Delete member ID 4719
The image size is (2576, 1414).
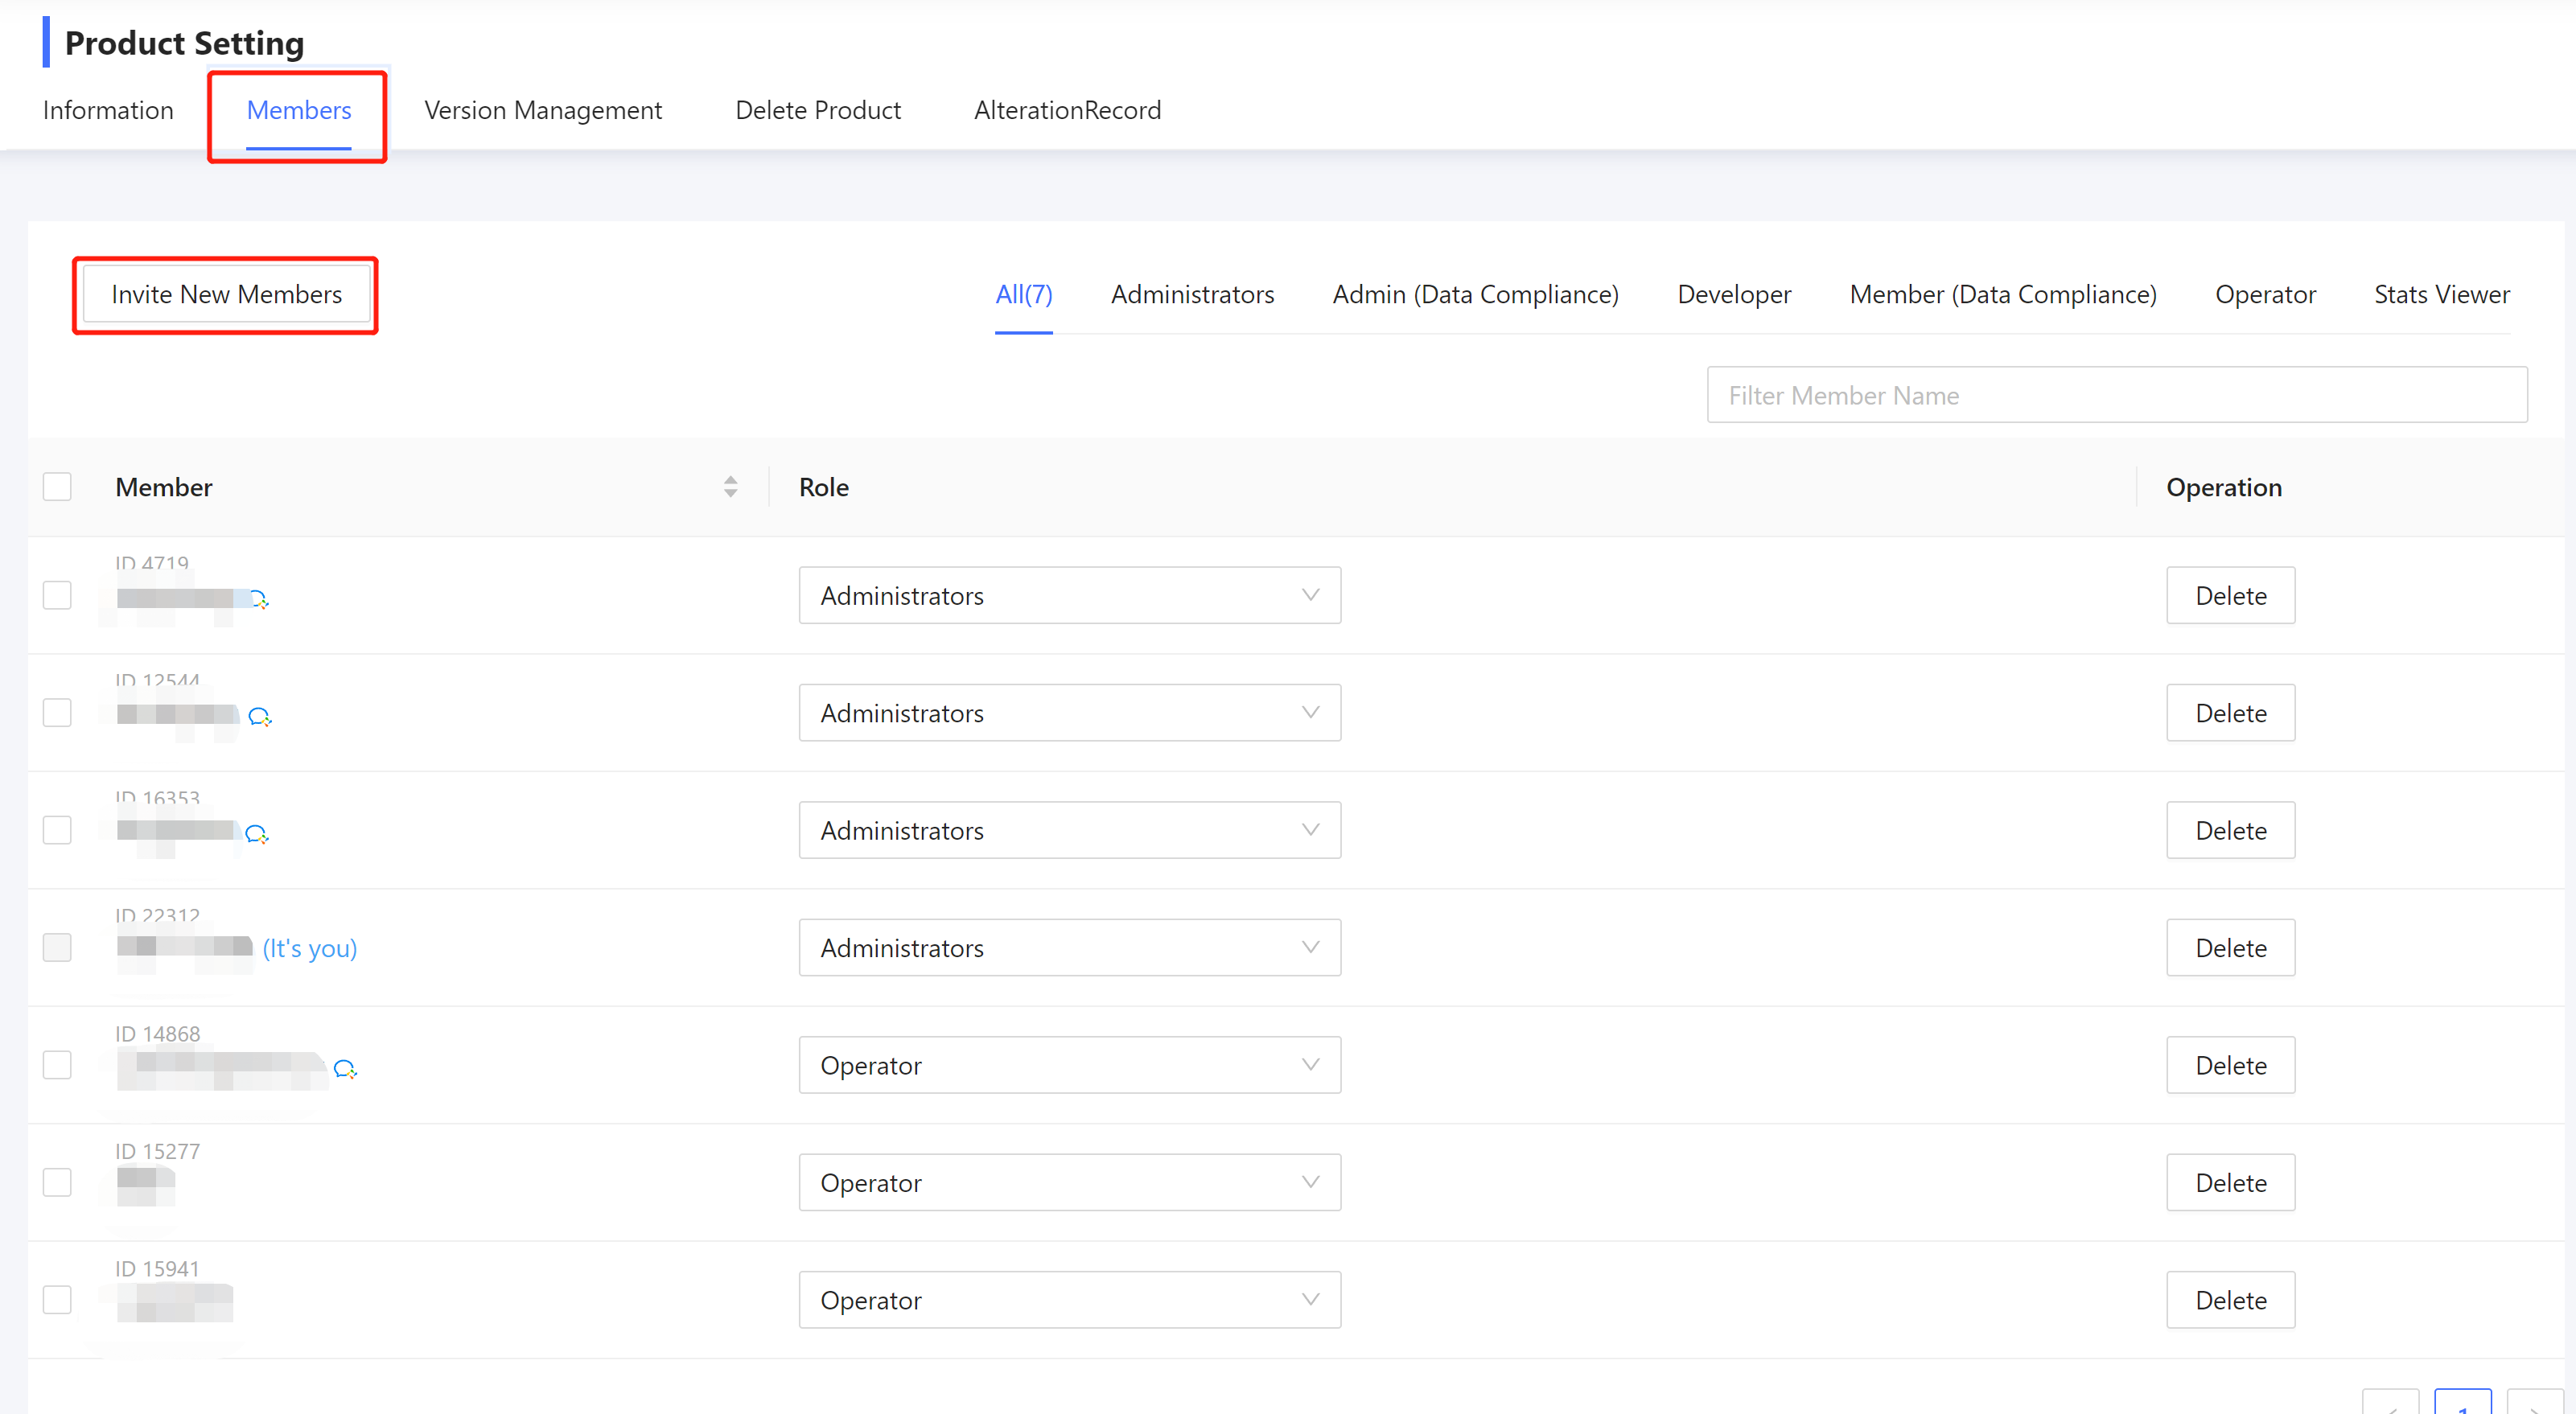[2230, 595]
